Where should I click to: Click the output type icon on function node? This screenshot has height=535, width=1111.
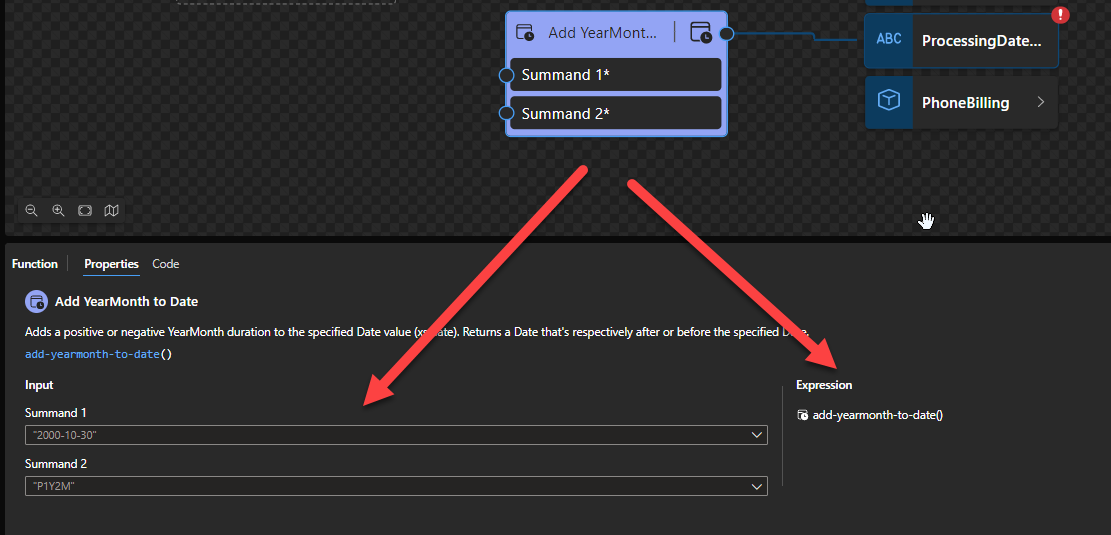tap(701, 33)
